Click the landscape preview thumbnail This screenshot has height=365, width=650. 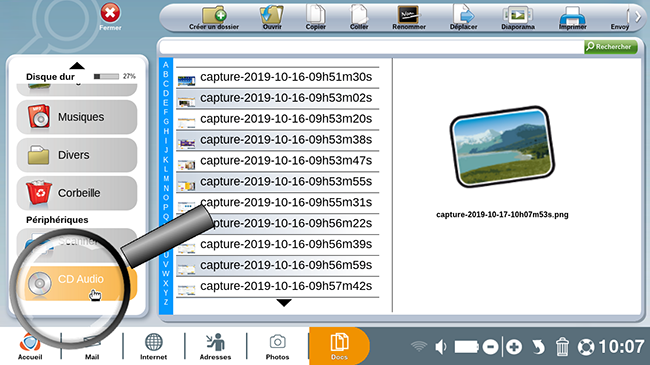[502, 146]
